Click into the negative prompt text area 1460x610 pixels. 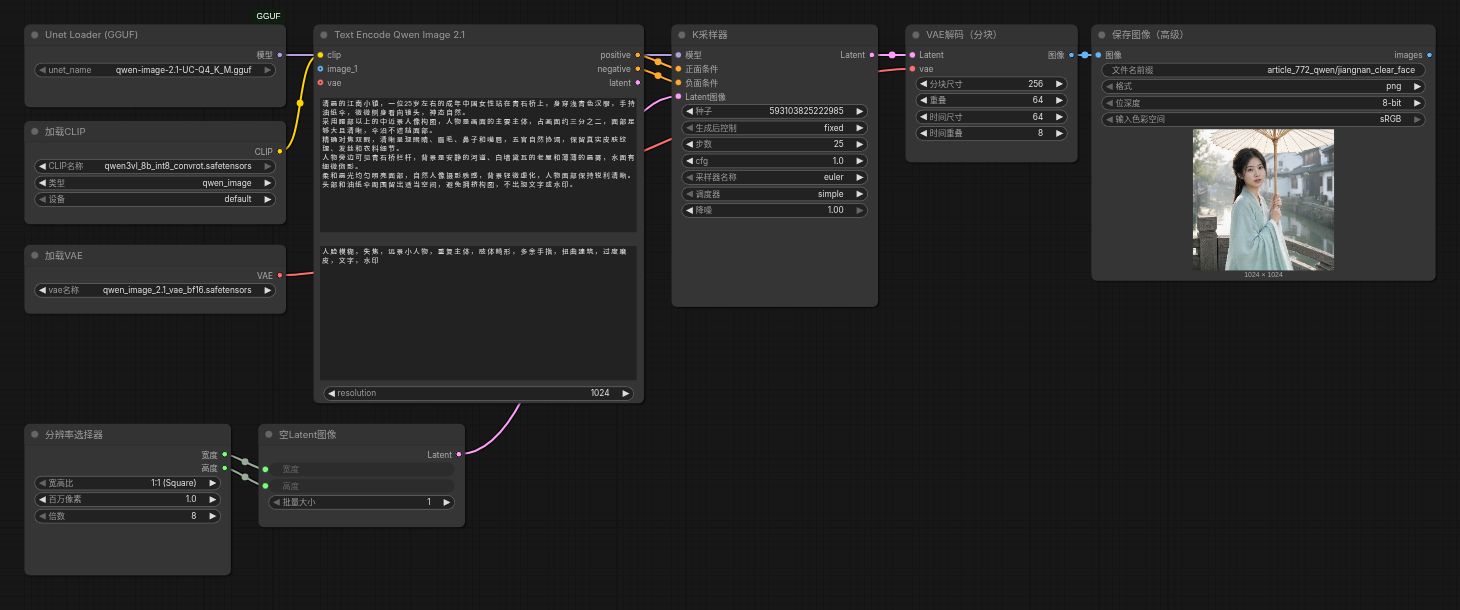point(479,312)
